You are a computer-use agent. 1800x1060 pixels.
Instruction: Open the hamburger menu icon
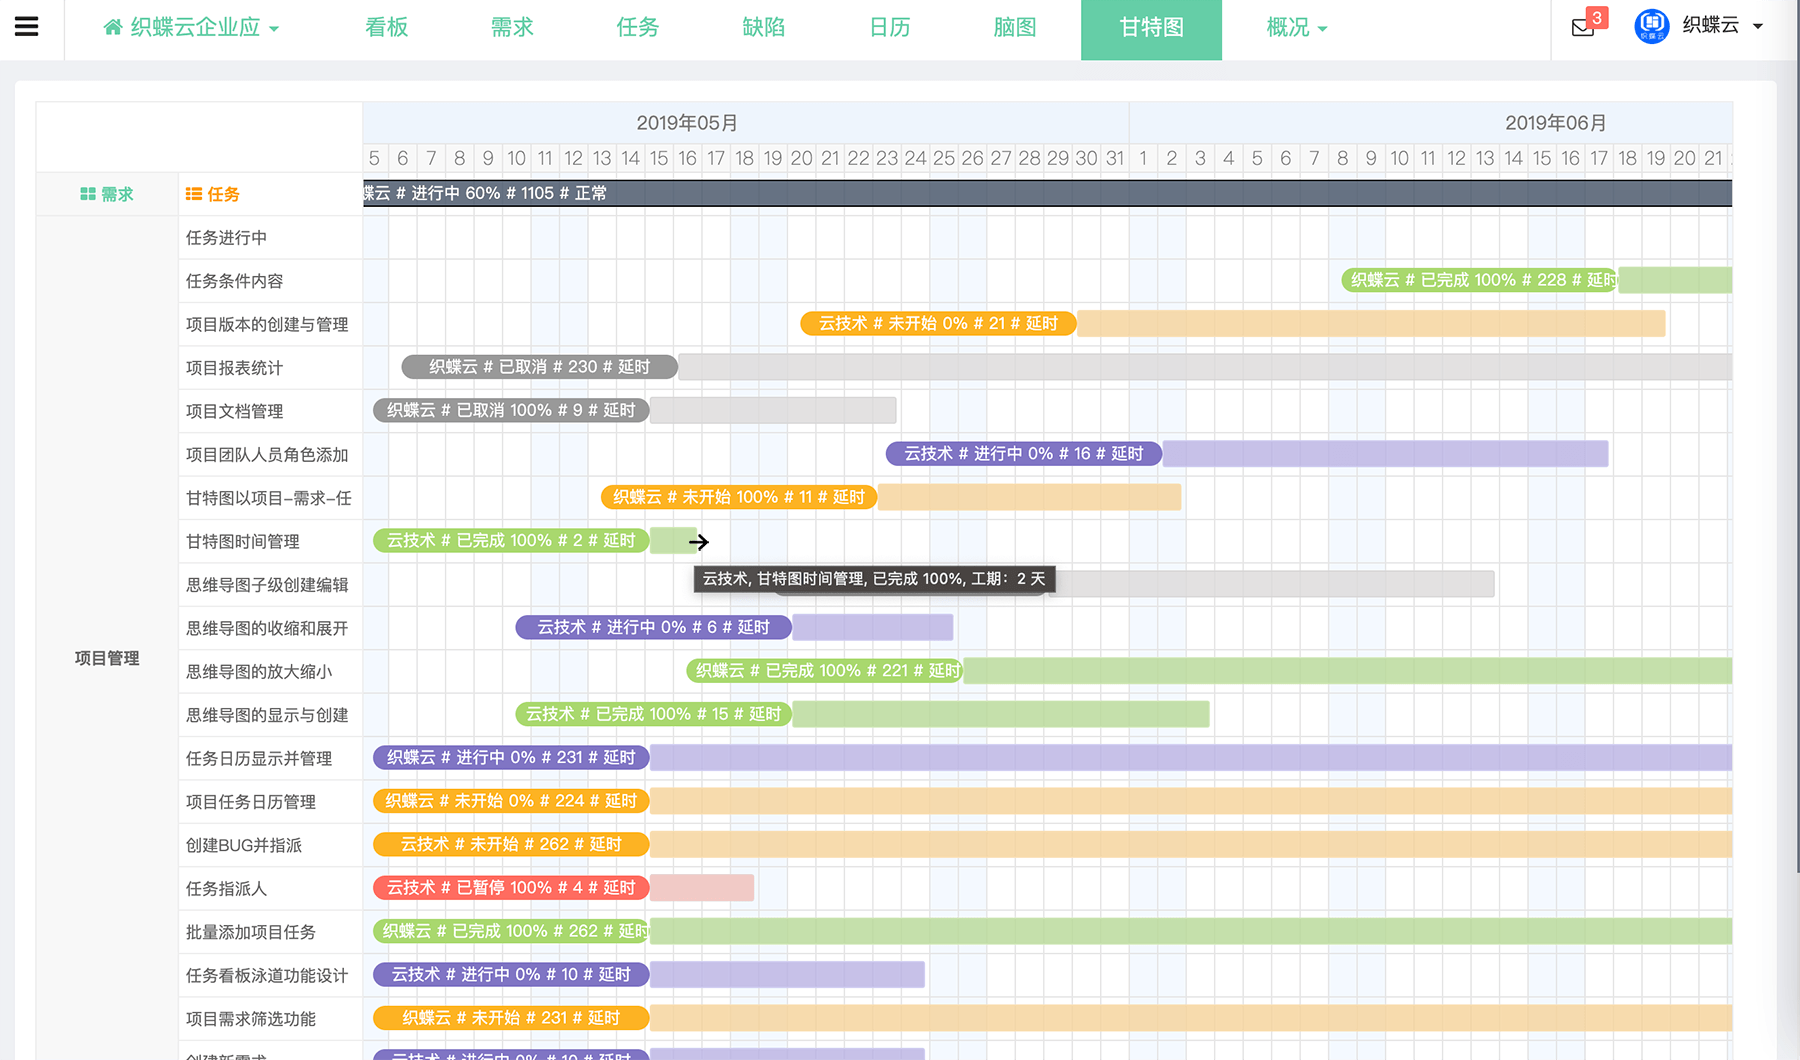(27, 27)
